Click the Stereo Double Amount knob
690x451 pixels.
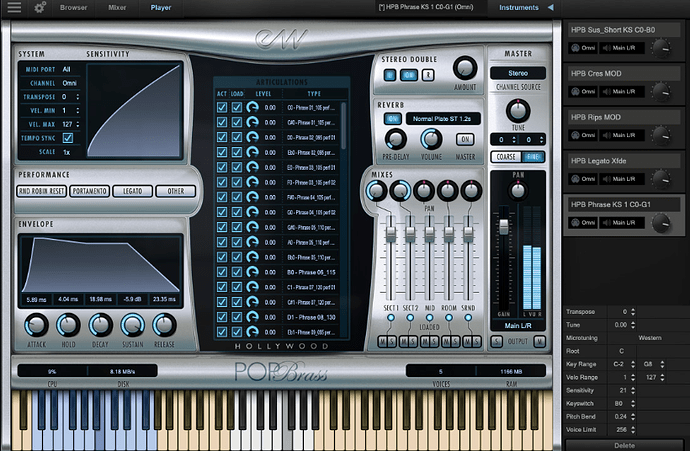pyautogui.click(x=465, y=68)
